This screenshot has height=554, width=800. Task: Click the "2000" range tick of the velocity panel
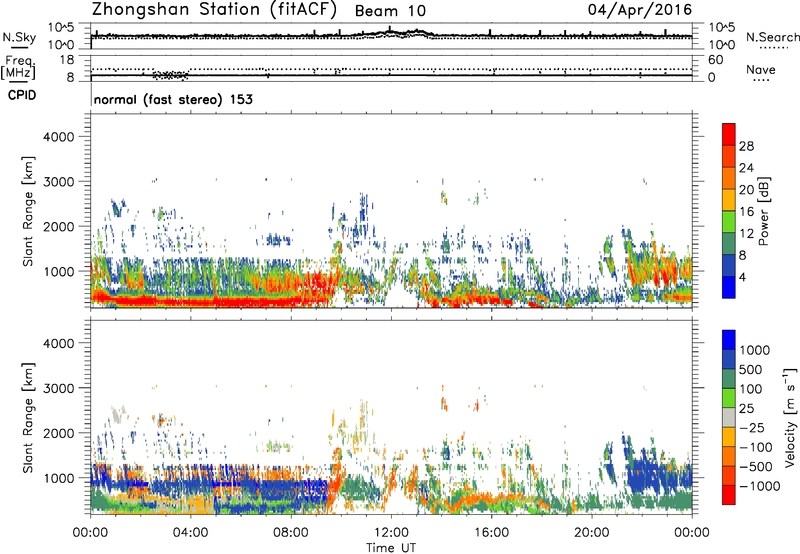coord(59,433)
